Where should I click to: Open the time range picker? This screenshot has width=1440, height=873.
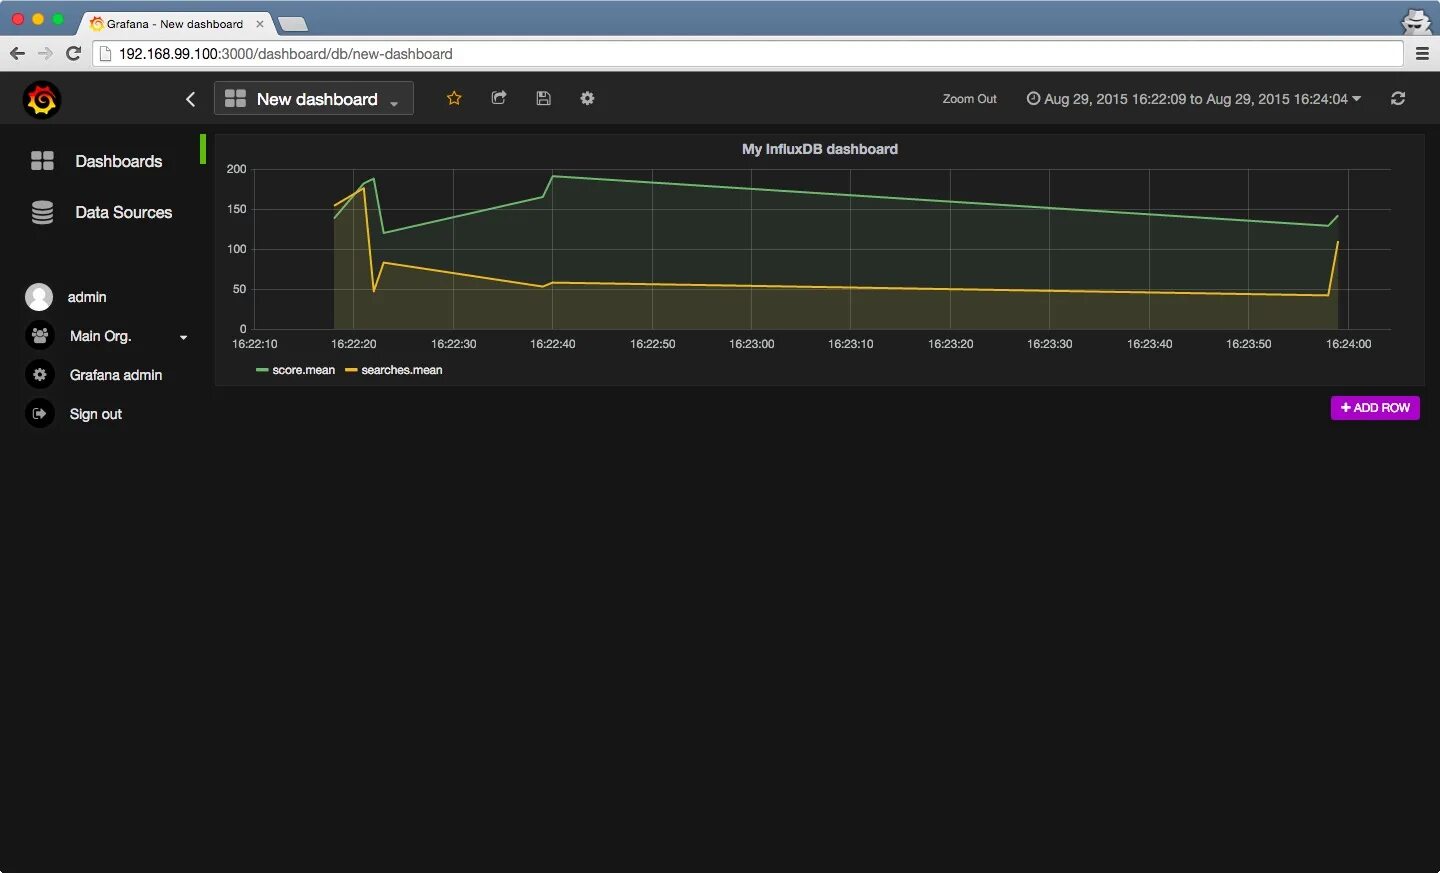click(x=1194, y=99)
